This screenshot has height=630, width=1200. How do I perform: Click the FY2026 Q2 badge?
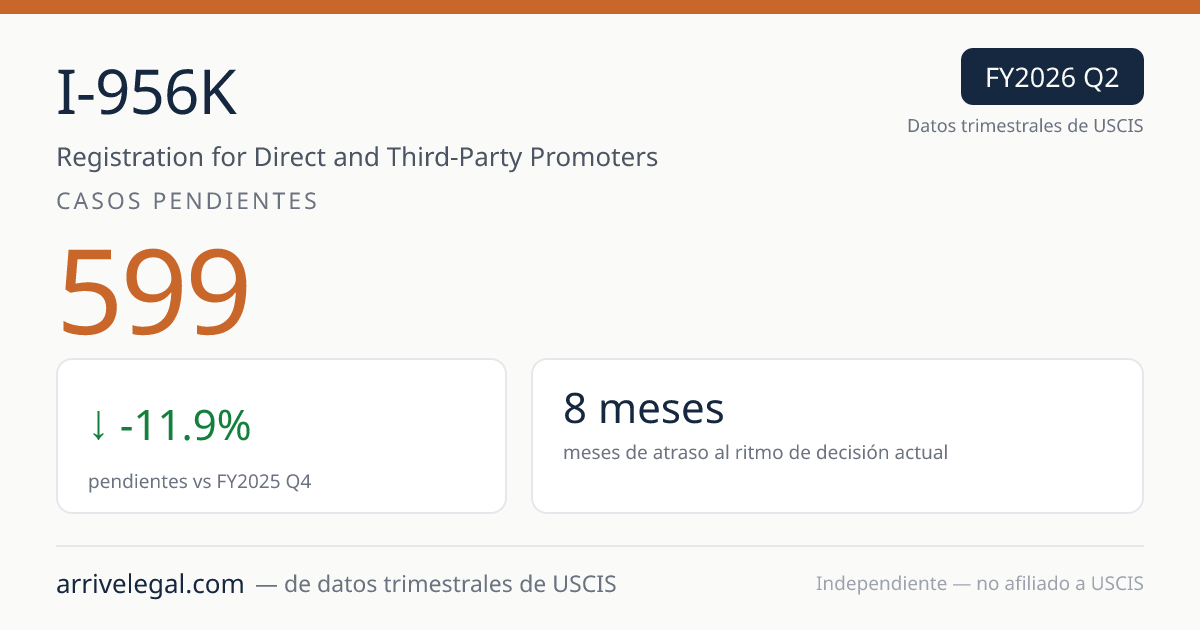coord(1052,77)
